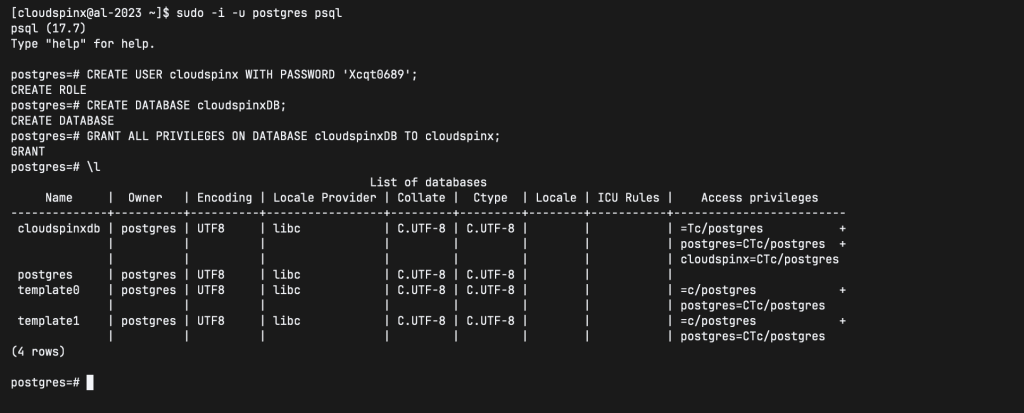Click the block cursor at the last prompt
This screenshot has height=413, width=1024.
90,383
